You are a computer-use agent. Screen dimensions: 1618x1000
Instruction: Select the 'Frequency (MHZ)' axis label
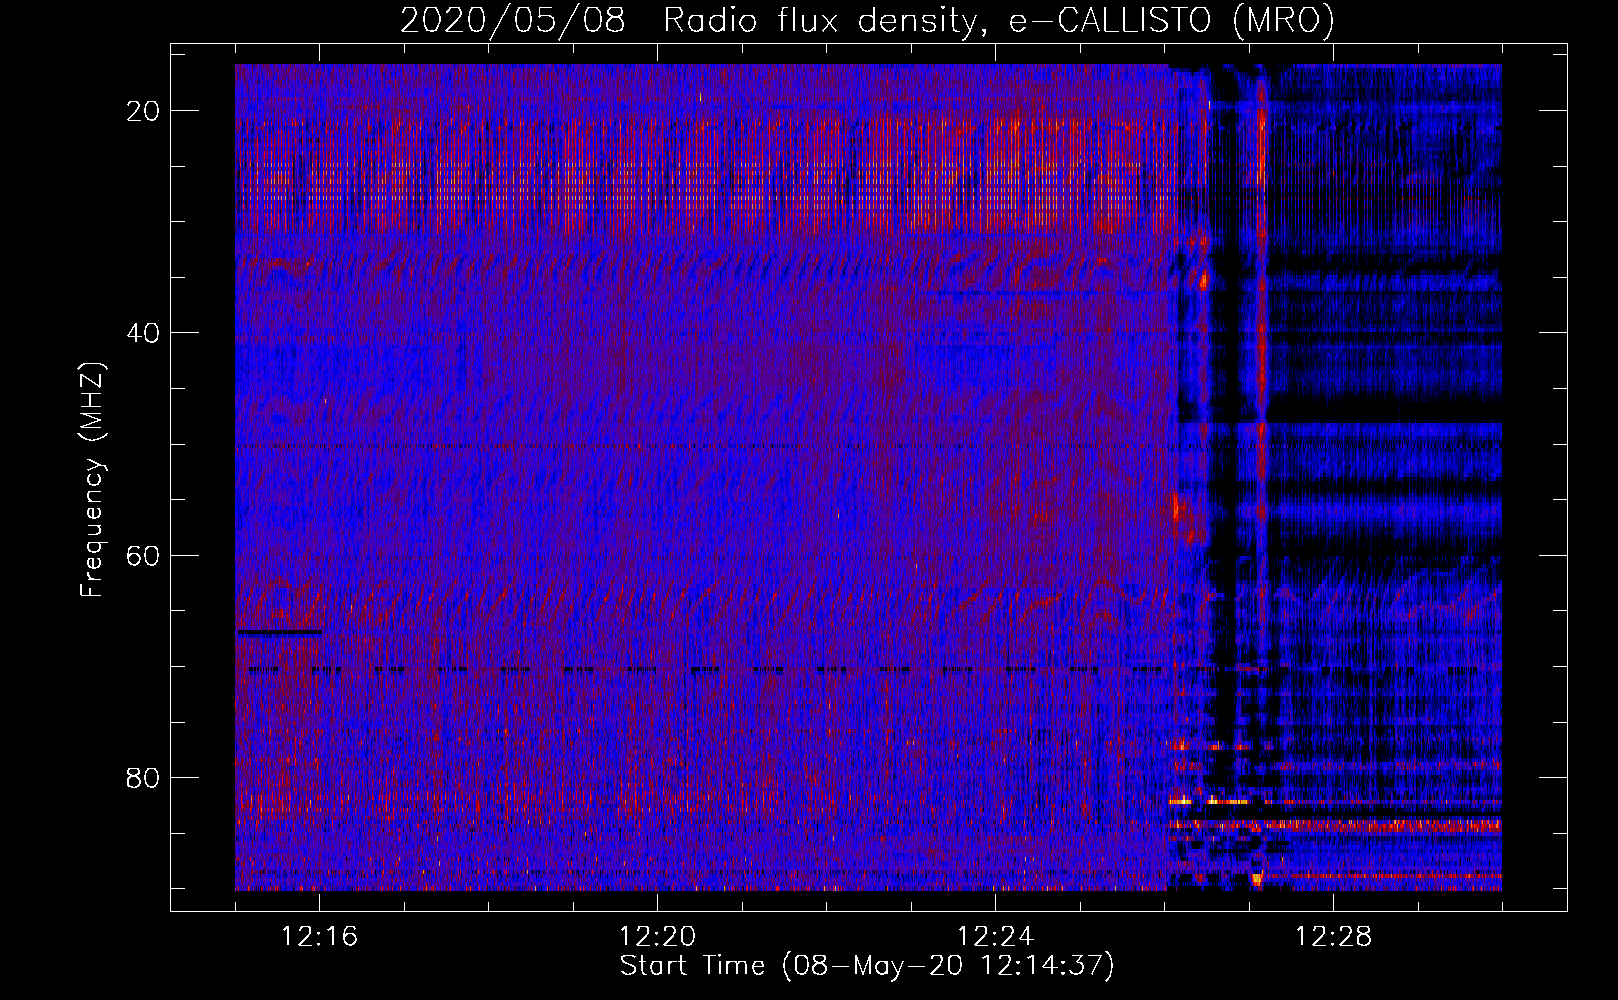click(92, 480)
